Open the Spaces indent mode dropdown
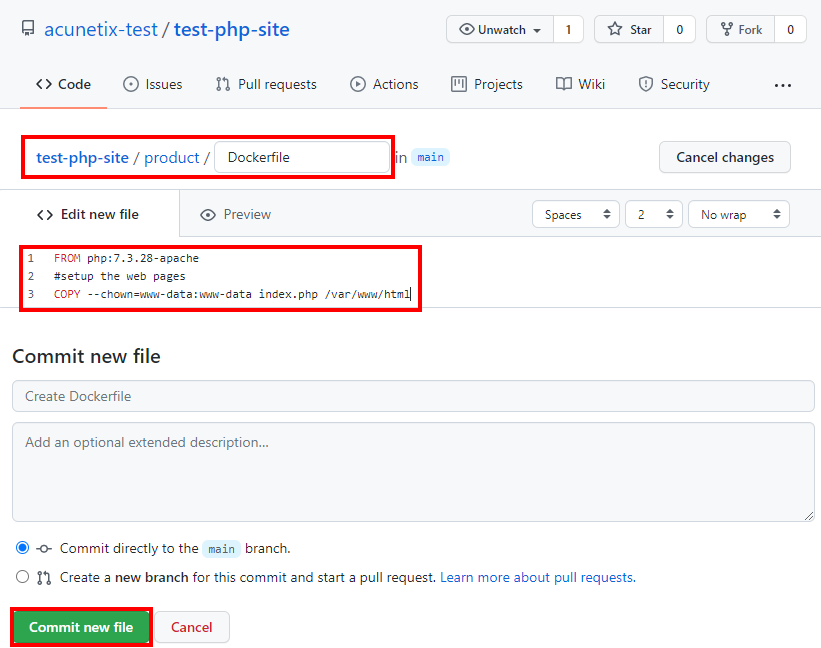 point(575,214)
